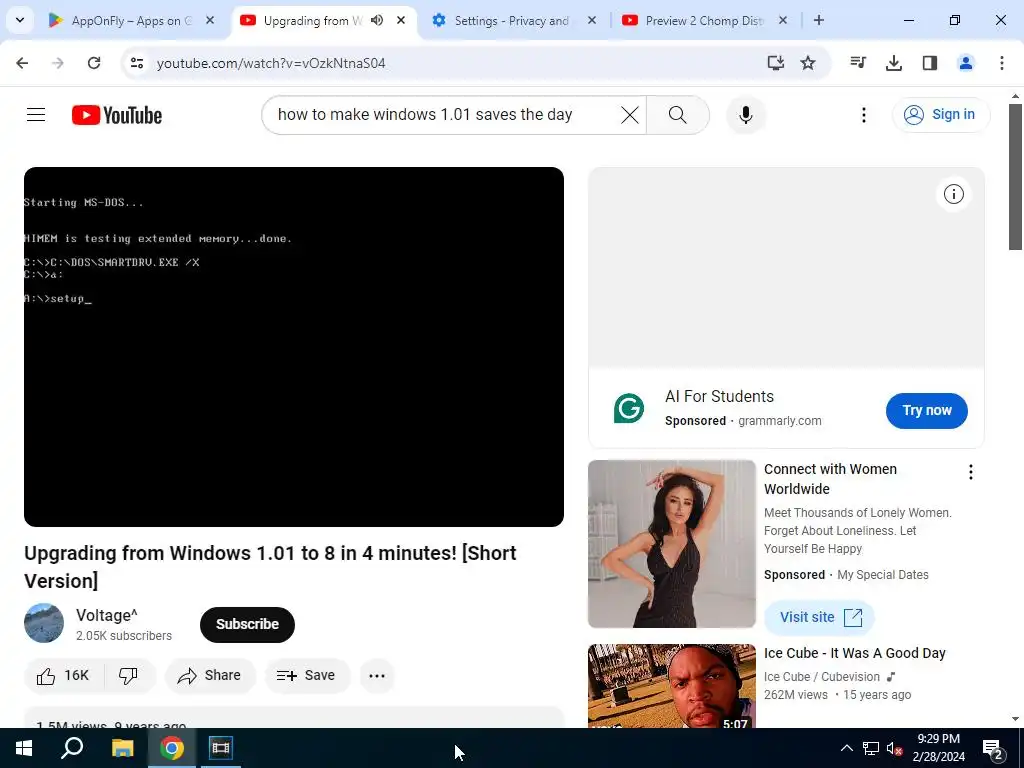
Task: Open the muted volume tray icon
Action: point(895,748)
